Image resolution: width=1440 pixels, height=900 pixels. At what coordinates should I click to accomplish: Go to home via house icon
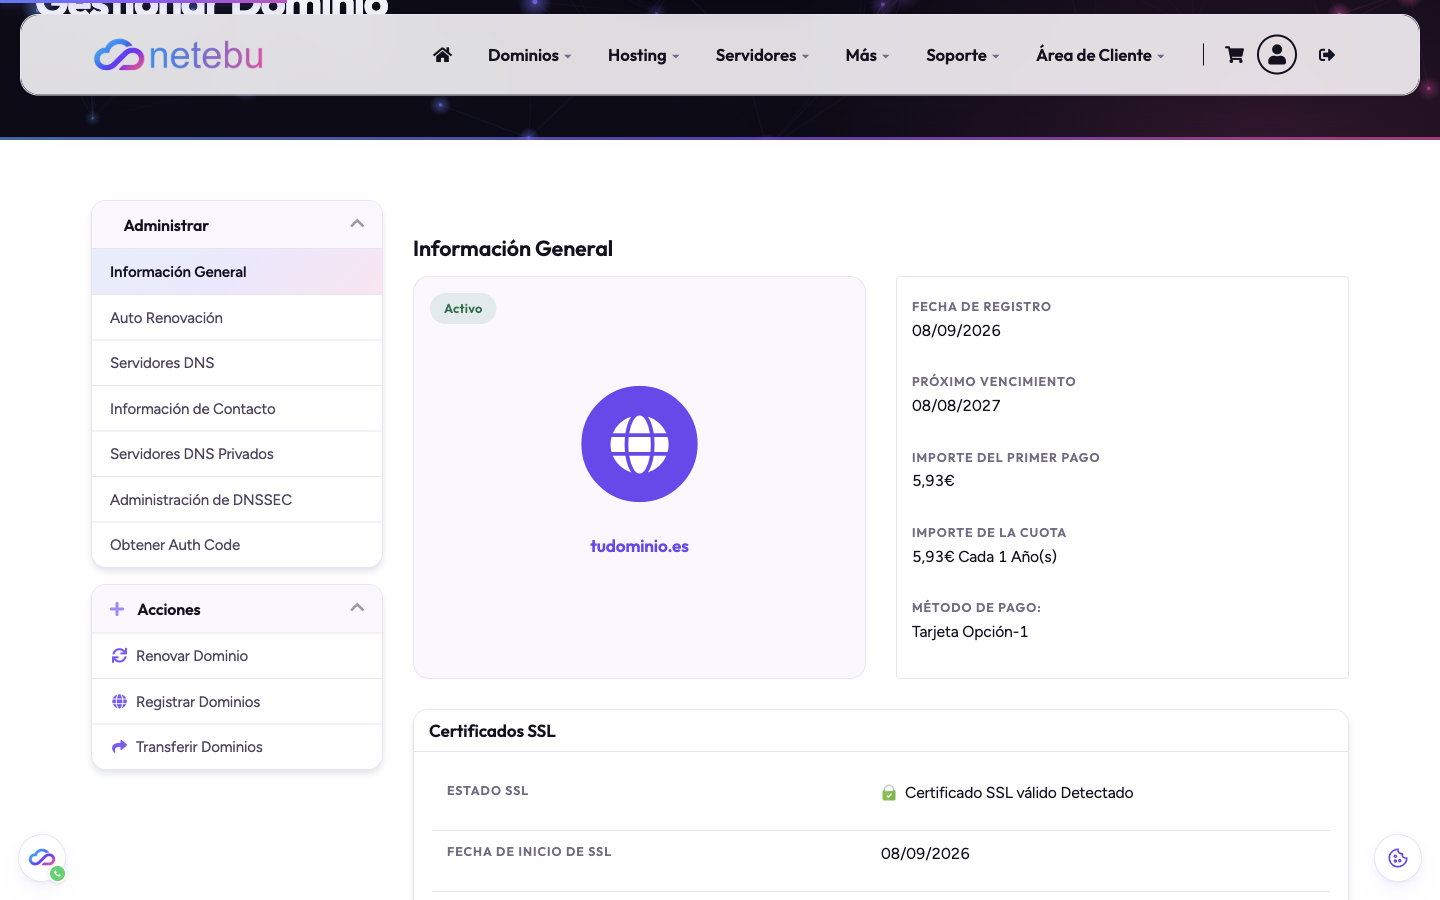[x=442, y=55]
